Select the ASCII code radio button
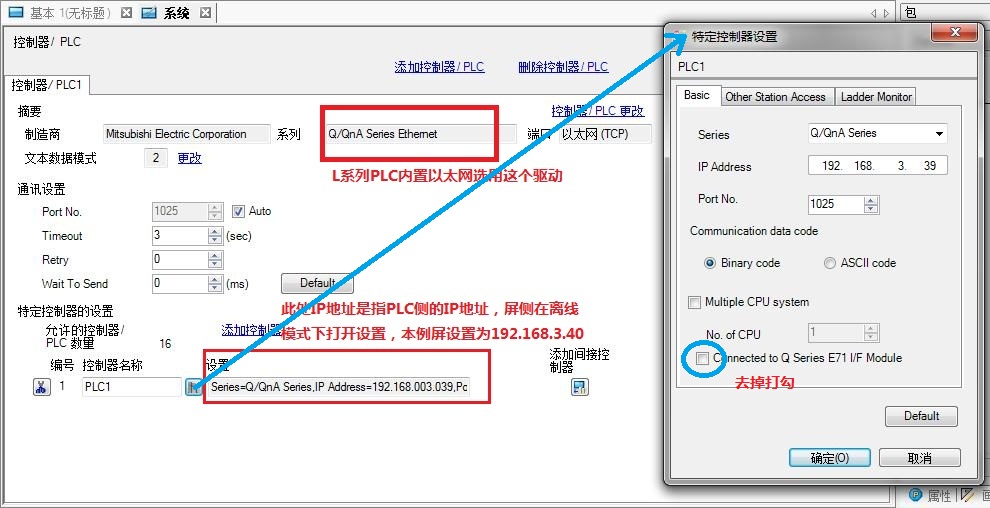990x508 pixels. (x=830, y=263)
